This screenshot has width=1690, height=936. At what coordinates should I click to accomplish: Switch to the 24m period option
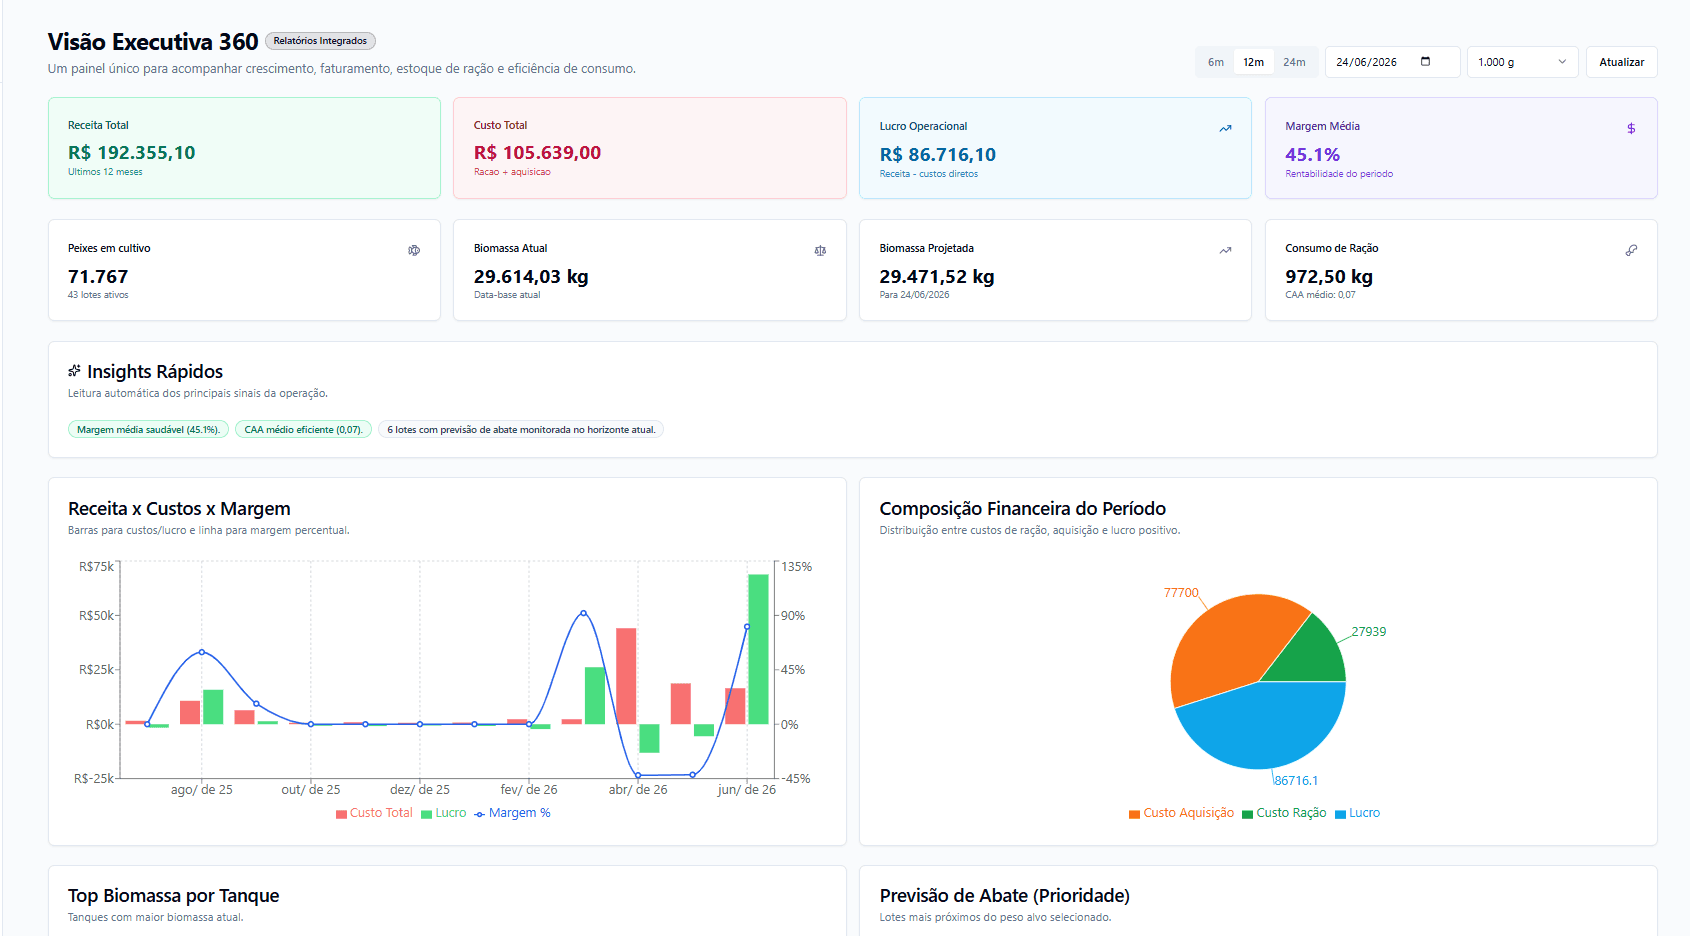(x=1294, y=62)
